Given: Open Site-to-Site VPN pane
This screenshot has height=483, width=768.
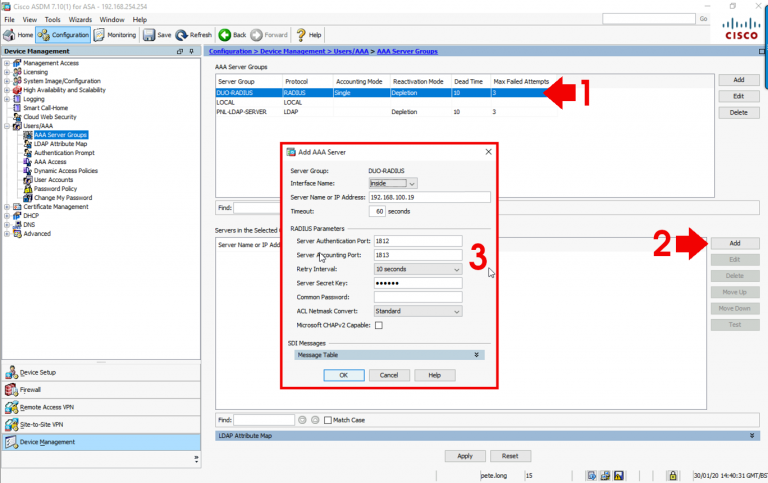Looking at the screenshot, I should pos(101,425).
